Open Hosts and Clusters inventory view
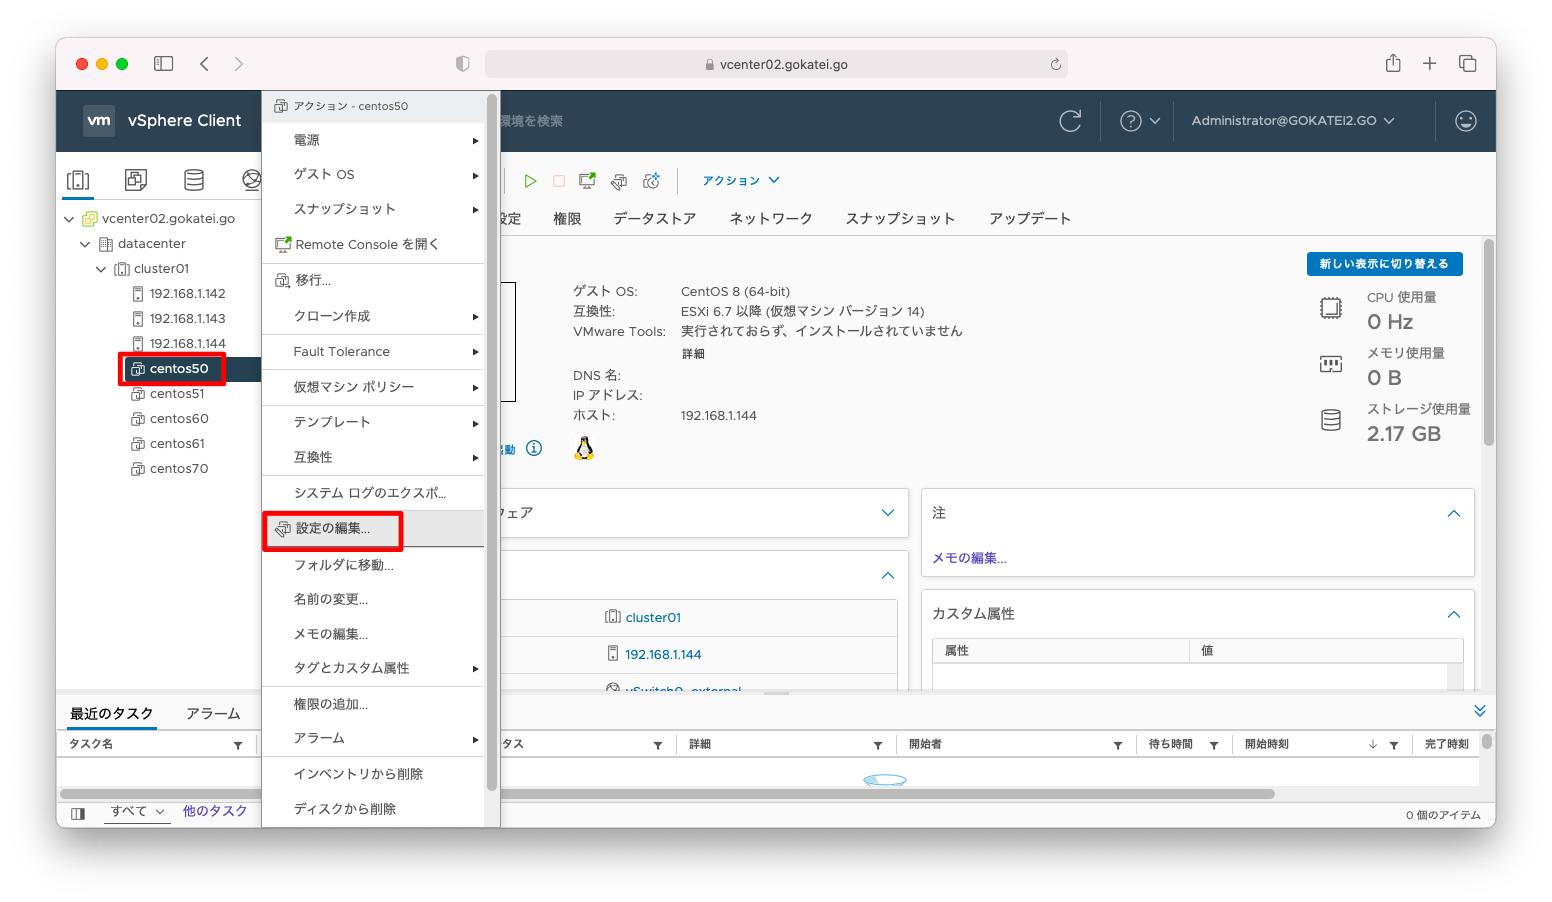The width and height of the screenshot is (1552, 902). 78,180
